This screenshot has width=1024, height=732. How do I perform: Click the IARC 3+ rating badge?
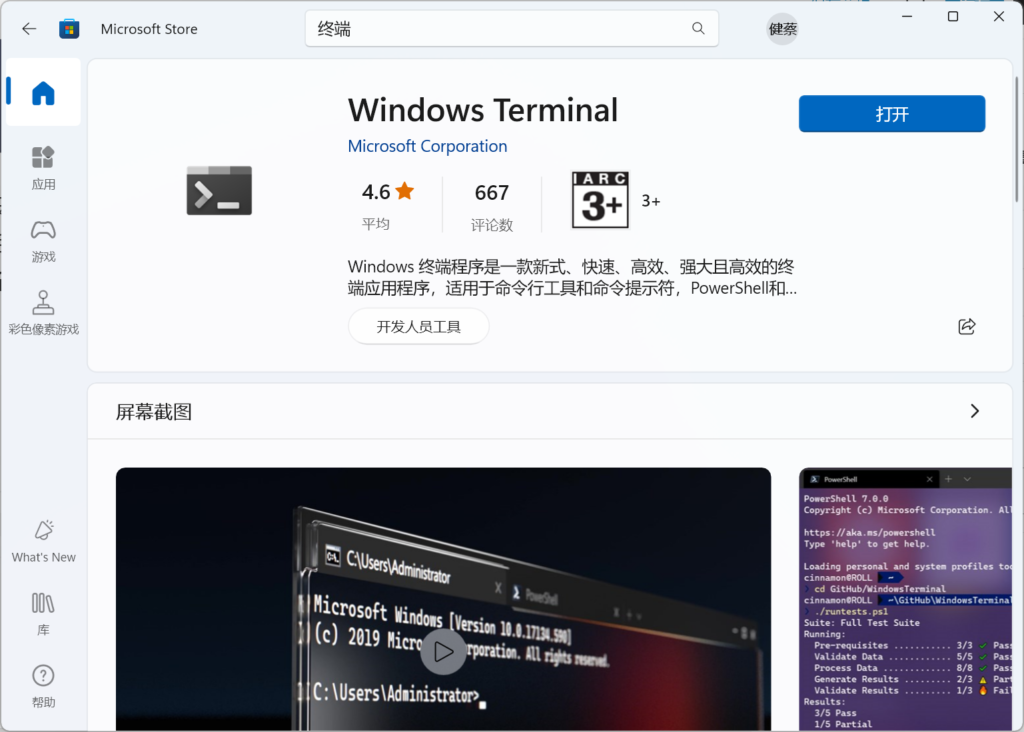[600, 200]
